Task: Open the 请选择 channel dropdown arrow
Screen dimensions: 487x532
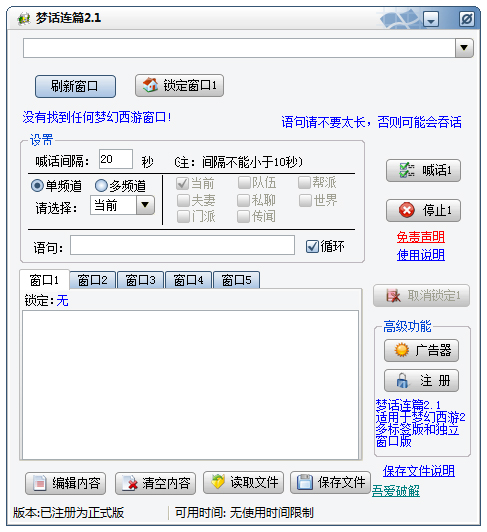Action: 145,205
